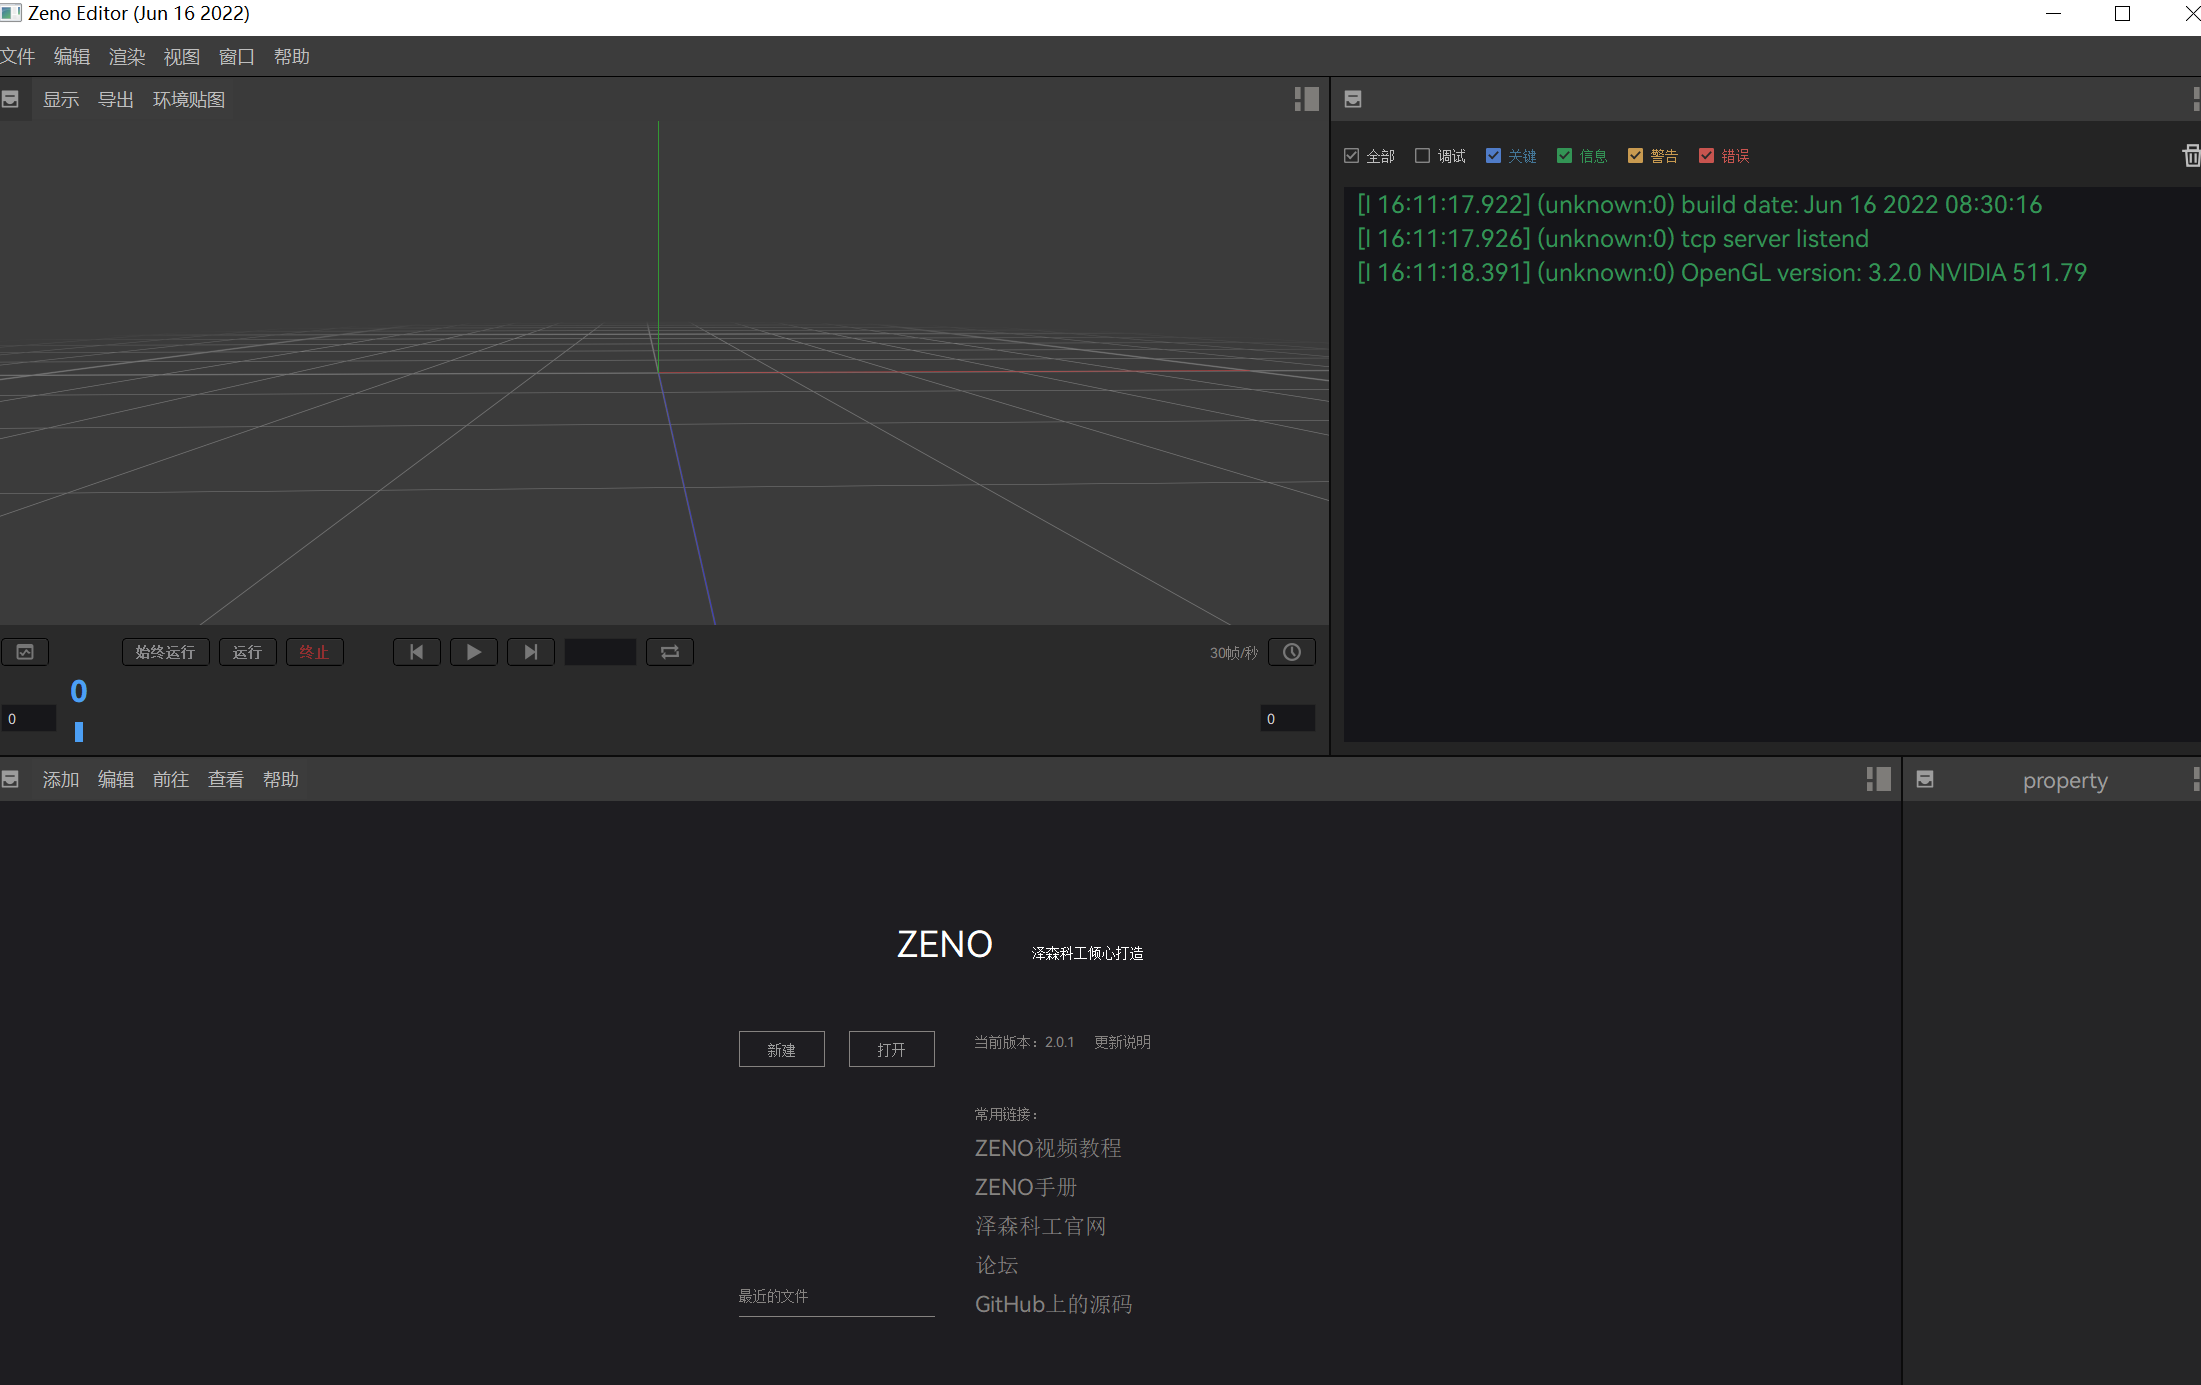Enable the 调试 debug log checkbox
The image size is (2201, 1385).
1422,156
